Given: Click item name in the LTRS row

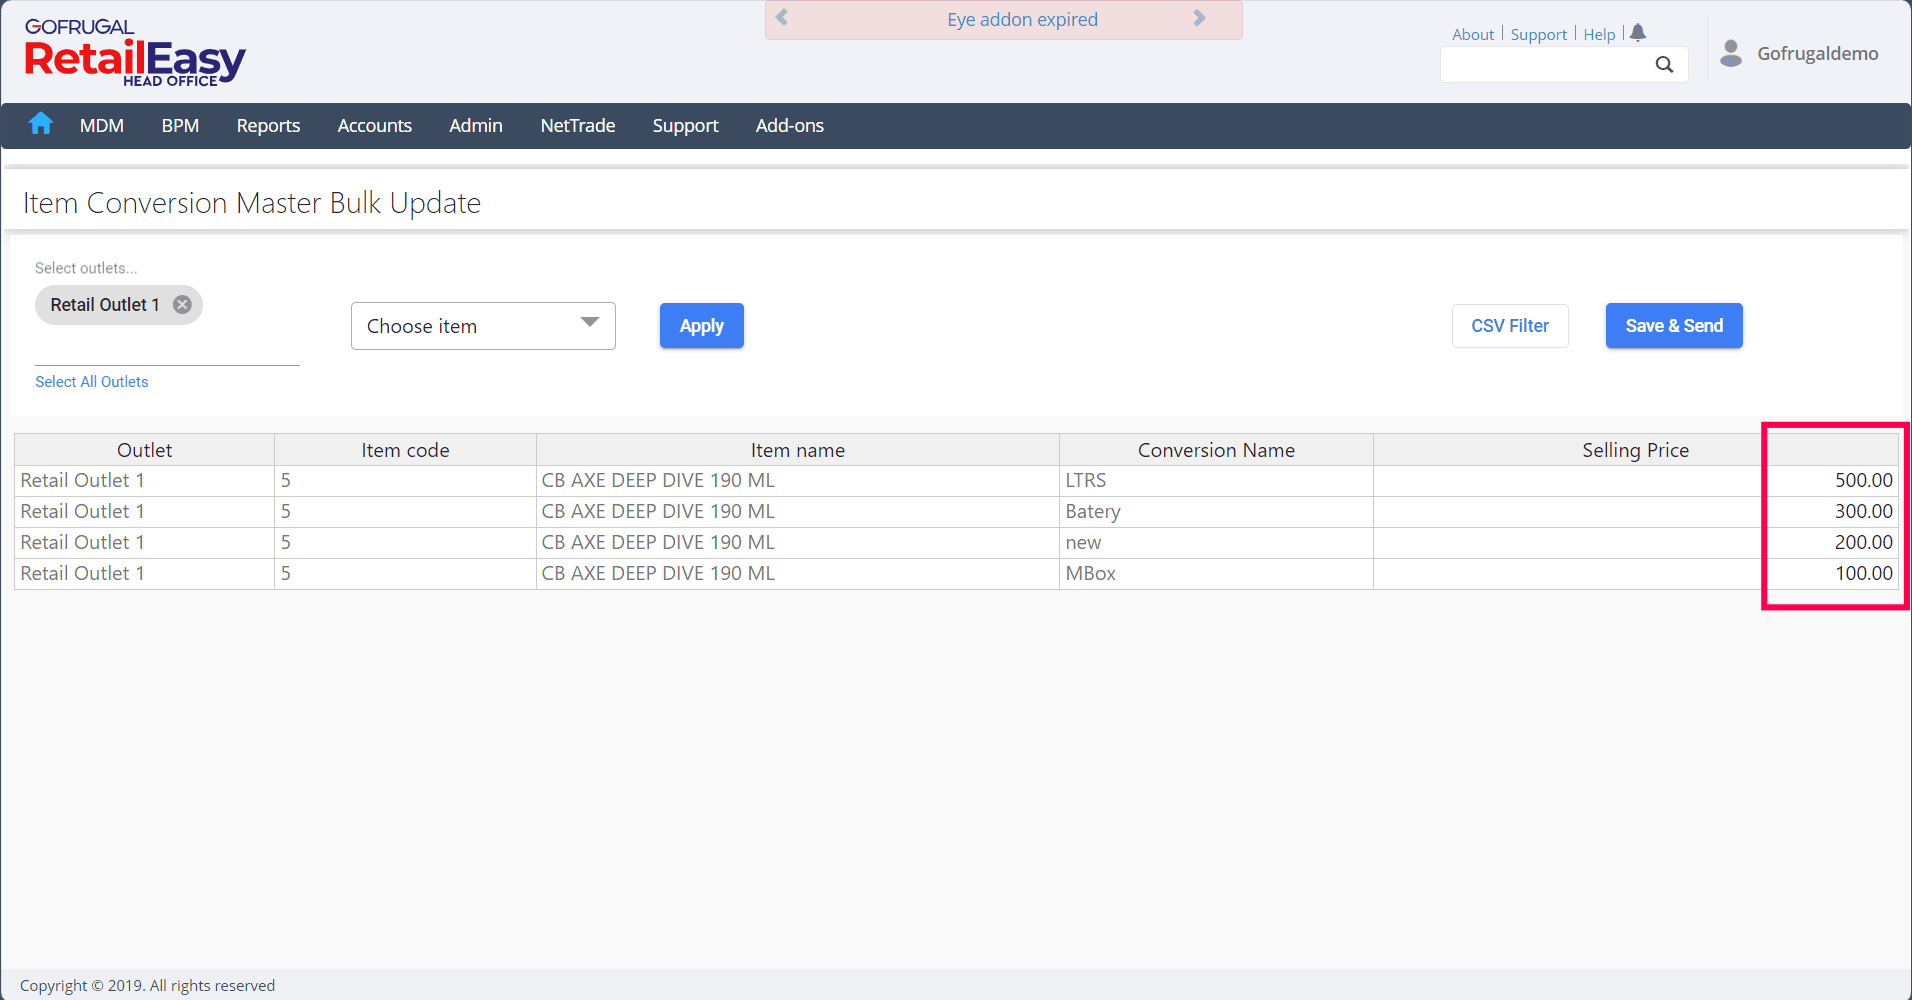Looking at the screenshot, I should point(798,481).
